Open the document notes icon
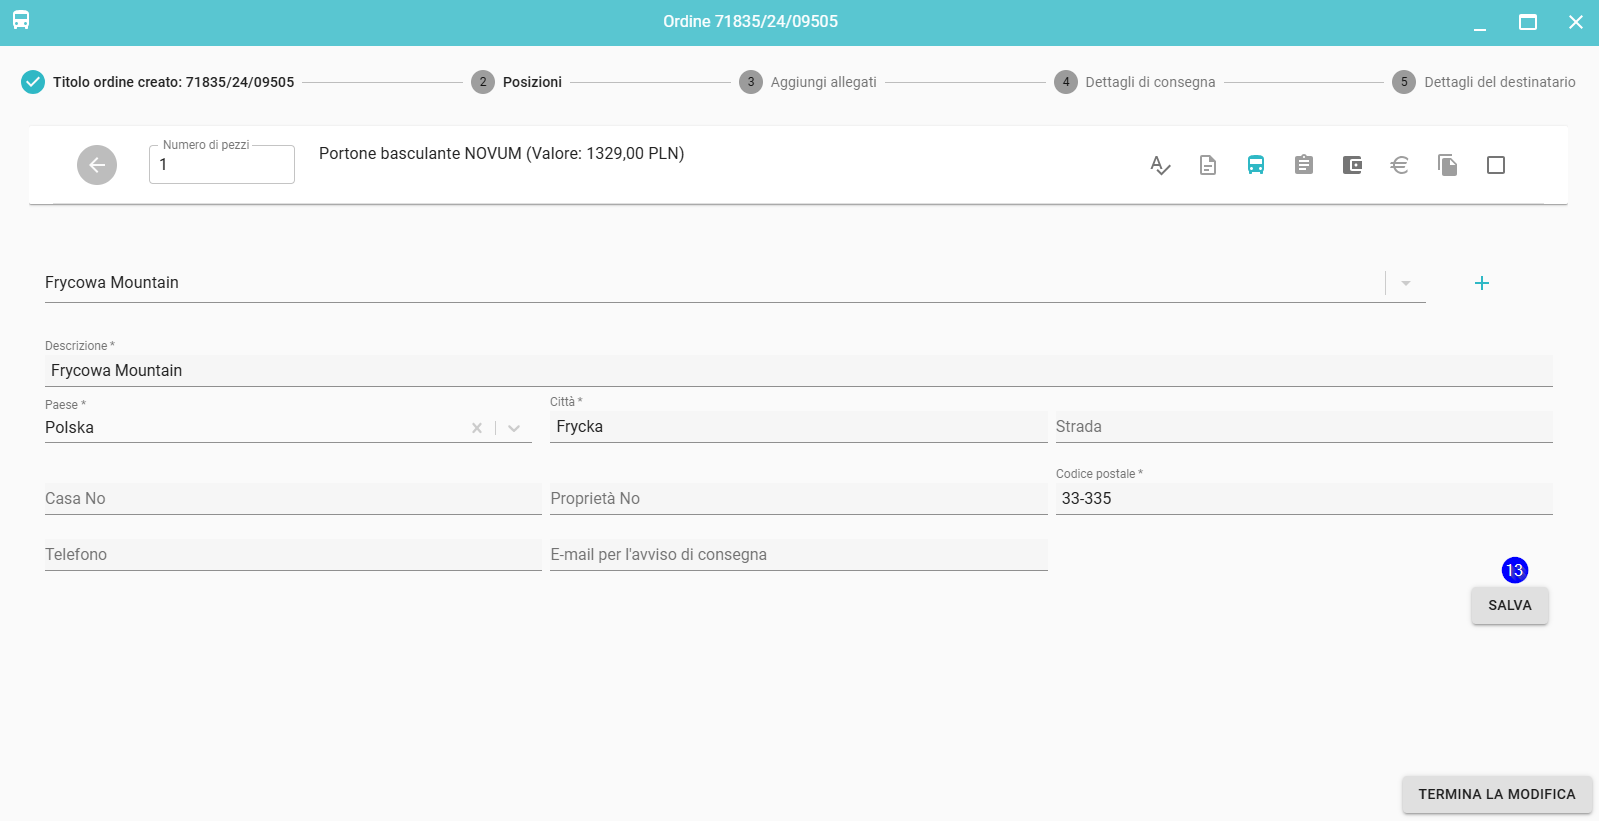Viewport: 1599px width, 821px height. point(1208,165)
